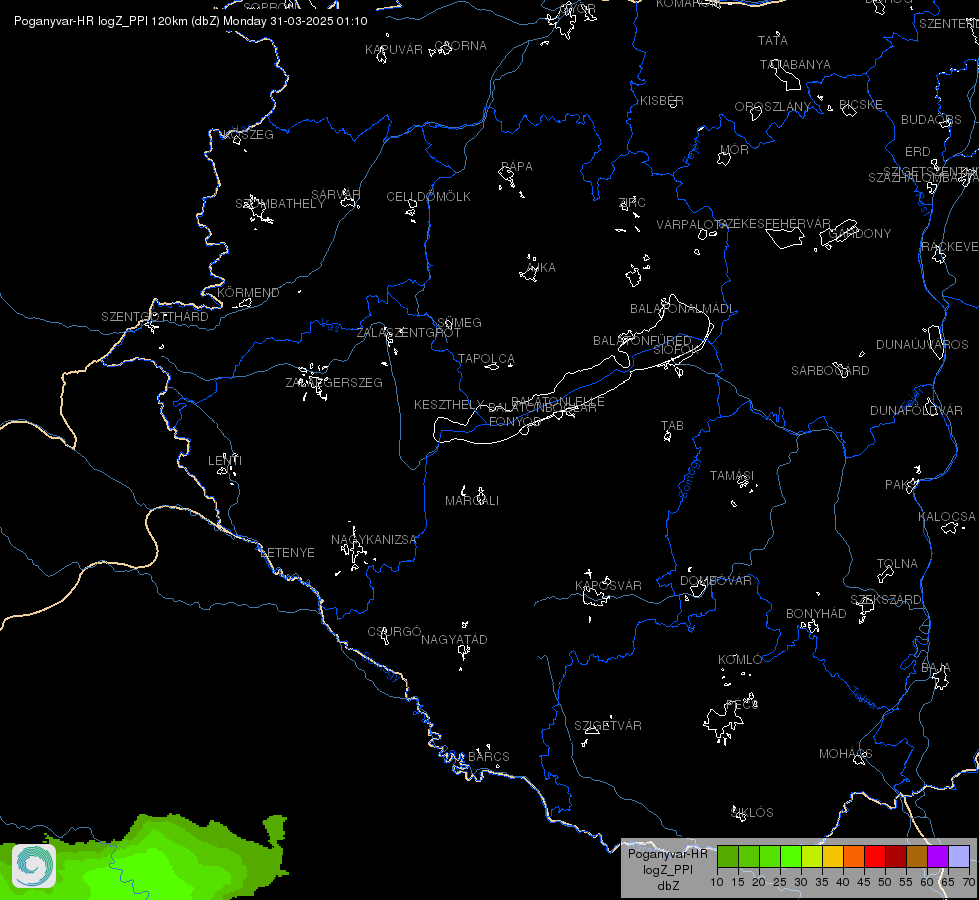Click the BONYHÁD city label
Image resolution: width=979 pixels, height=900 pixels.
point(816,614)
